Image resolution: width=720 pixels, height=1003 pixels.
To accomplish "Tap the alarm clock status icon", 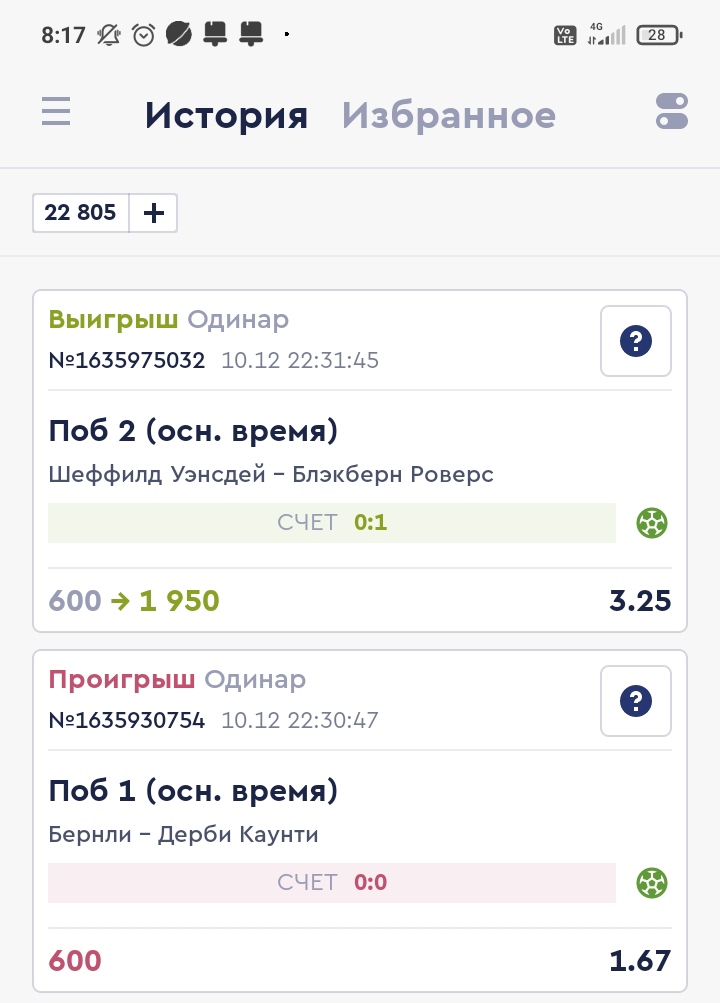I will tap(144, 35).
